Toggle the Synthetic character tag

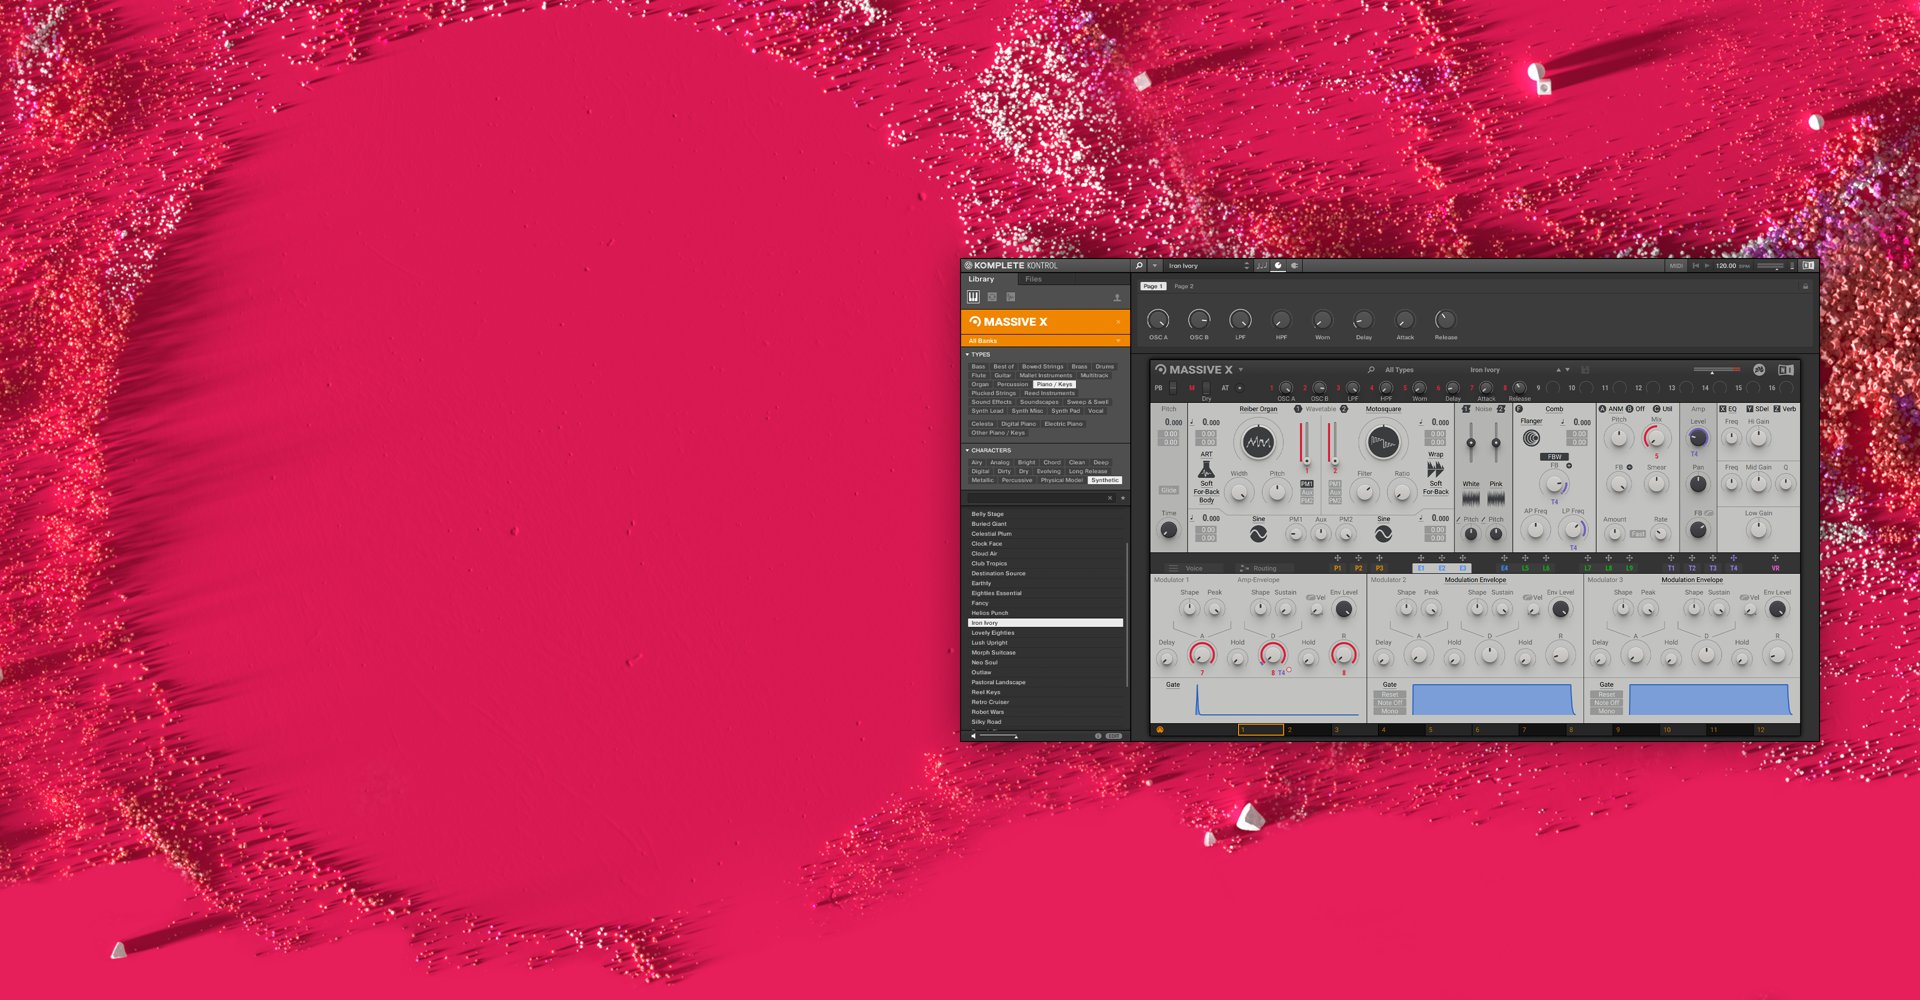point(1105,480)
